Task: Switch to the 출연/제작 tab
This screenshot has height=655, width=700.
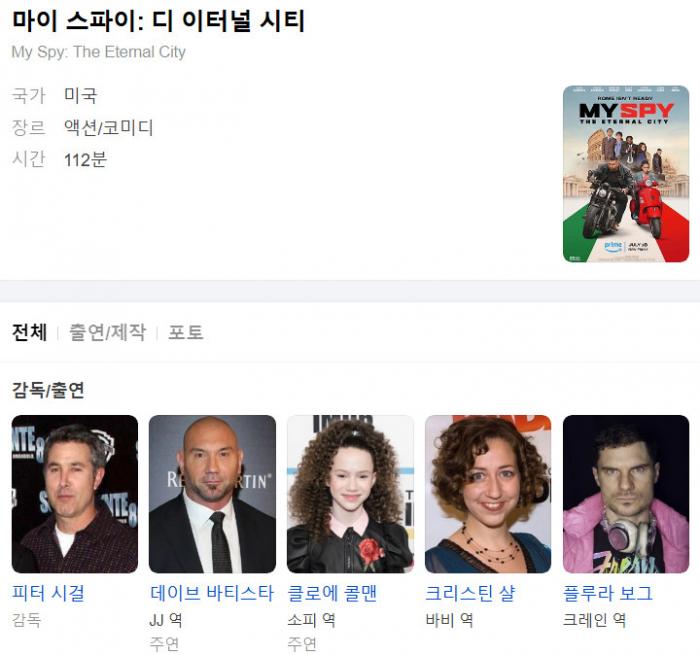Action: point(107,333)
